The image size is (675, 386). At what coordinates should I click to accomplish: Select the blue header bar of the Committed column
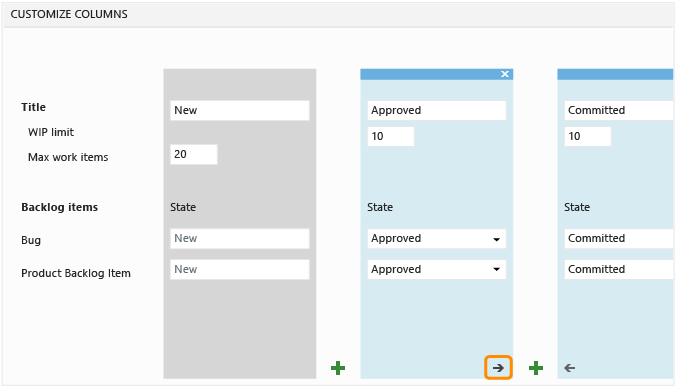(616, 74)
